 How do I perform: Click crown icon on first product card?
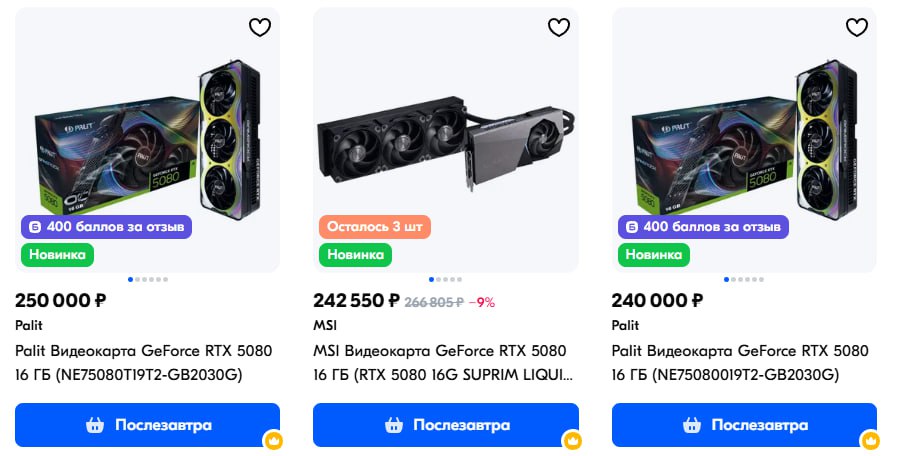(x=274, y=440)
